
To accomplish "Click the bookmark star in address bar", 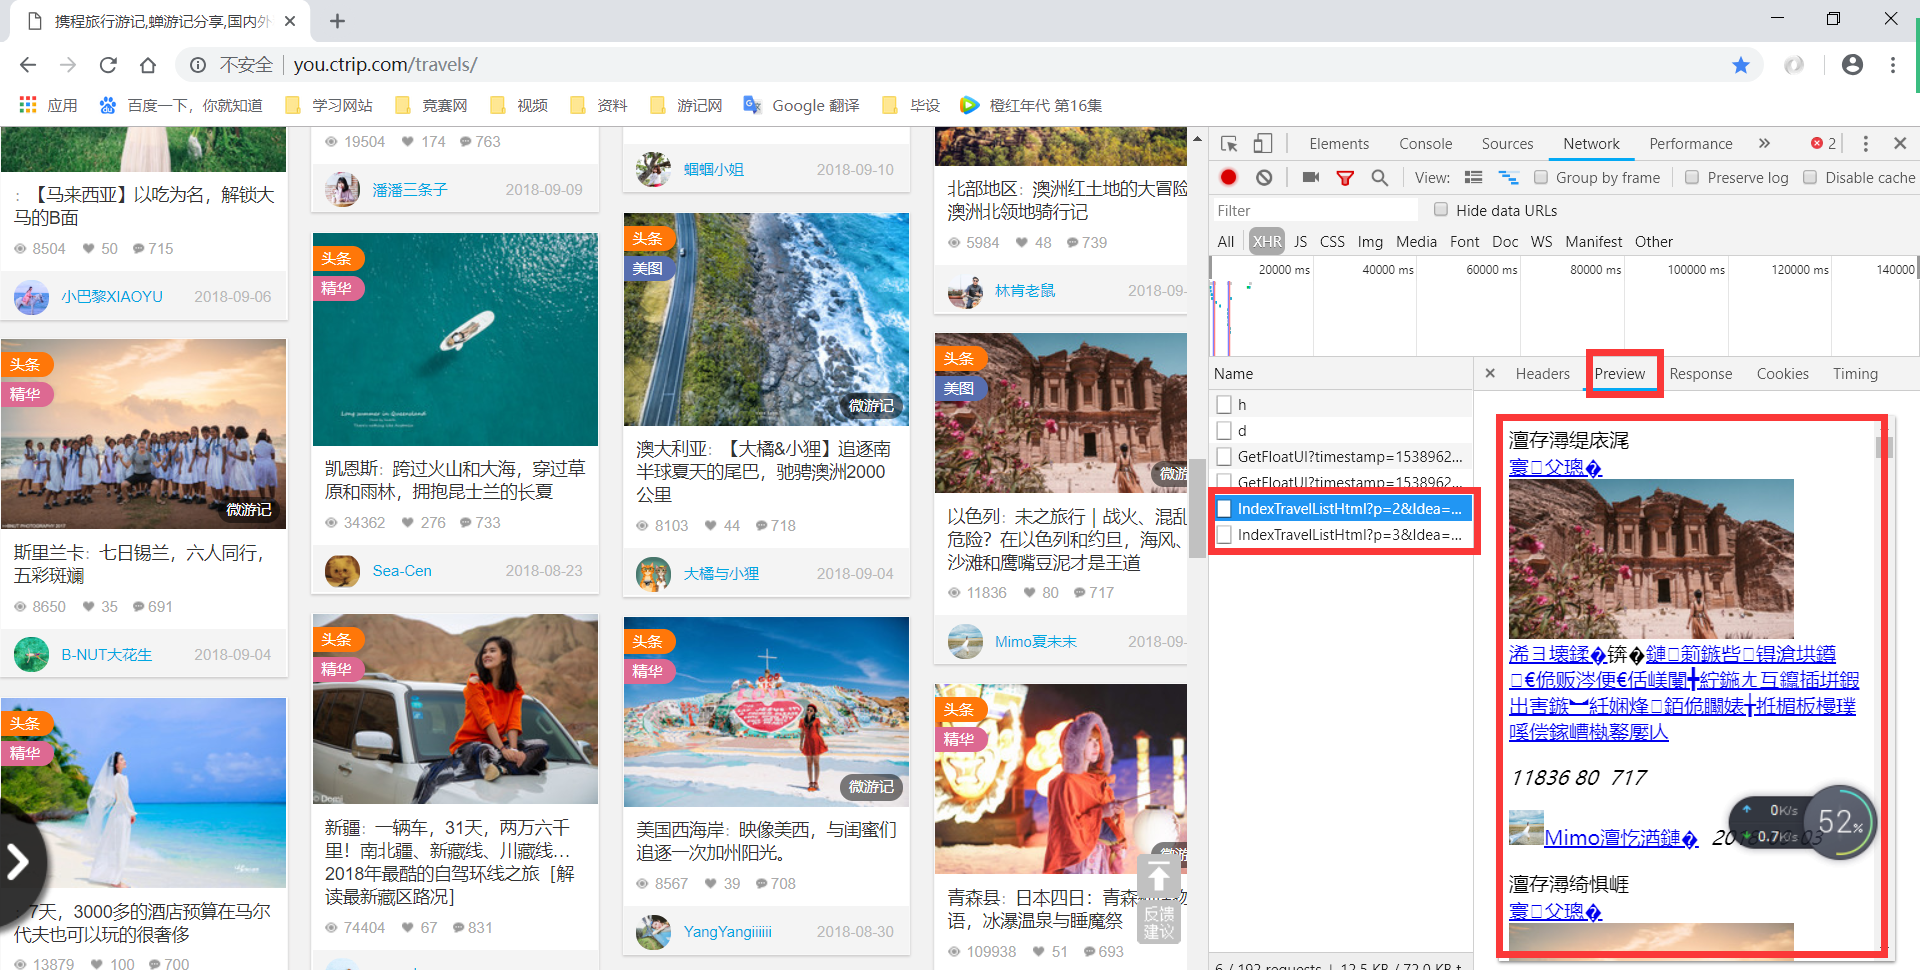I will (x=1741, y=65).
